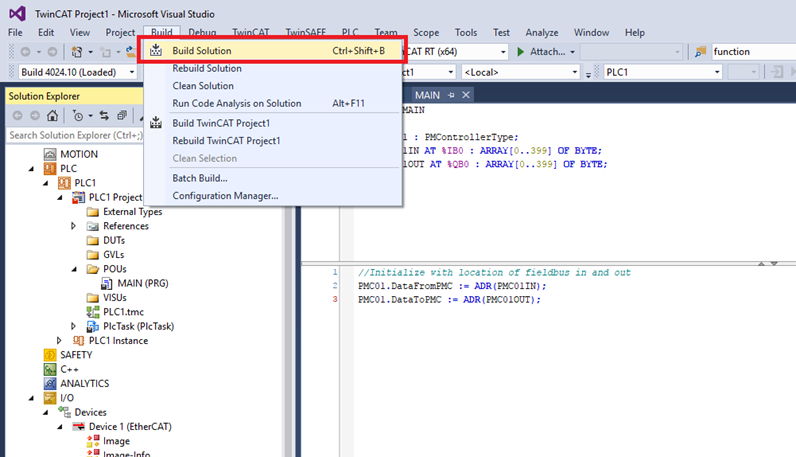The height and width of the screenshot is (457, 796).
Task: Close the MAIN editor tab
Action: coord(465,95)
